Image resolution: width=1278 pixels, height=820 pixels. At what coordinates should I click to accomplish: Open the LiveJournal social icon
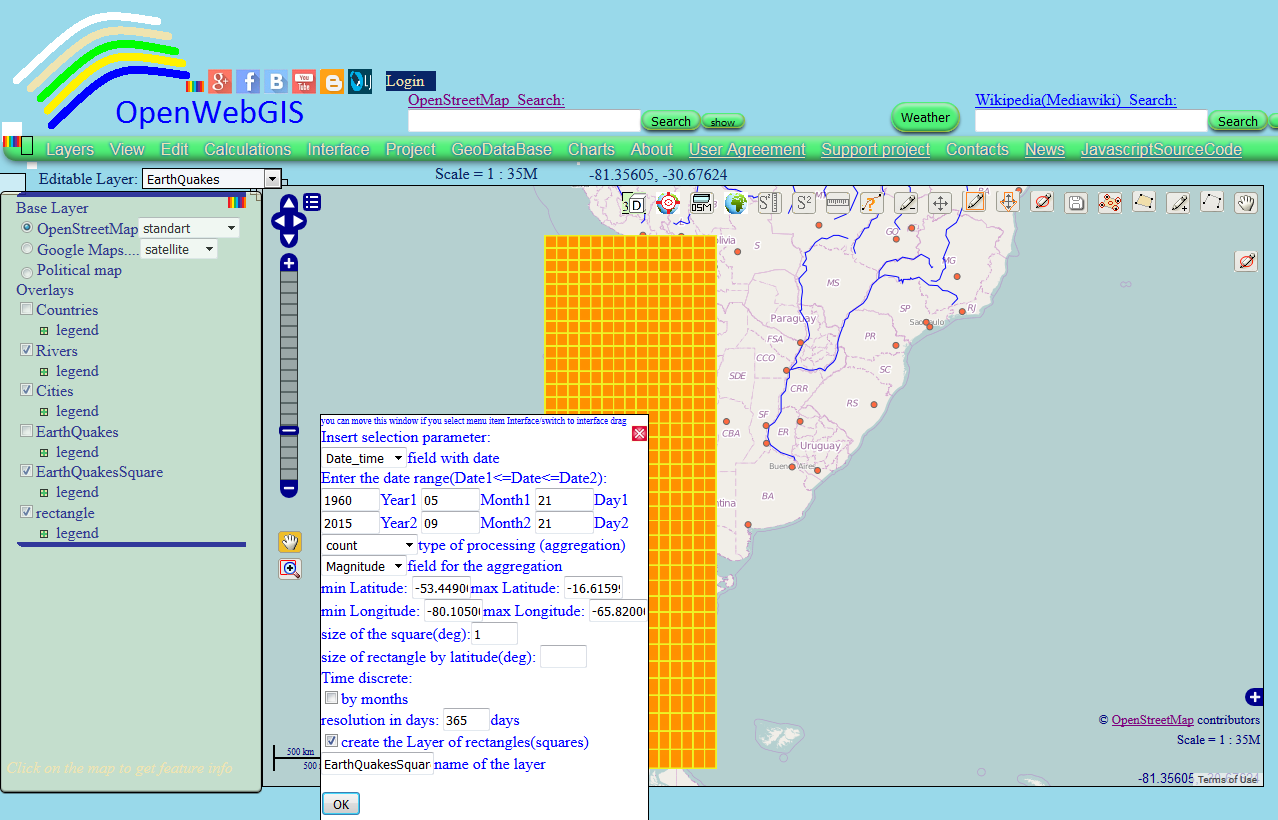(x=360, y=82)
